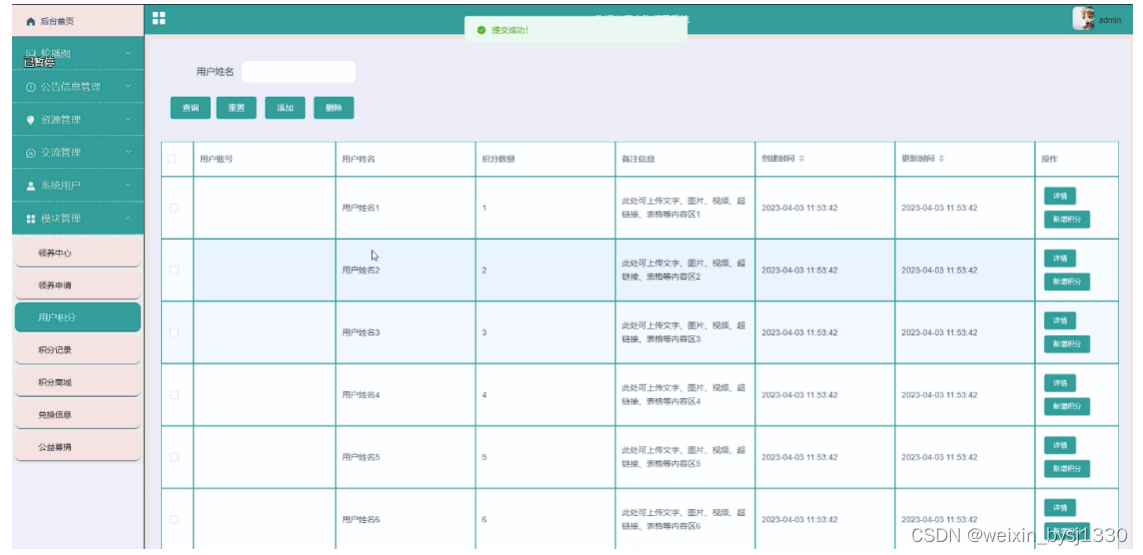Screen dimensions: 1143x555
Task: Click the 删除 delete button
Action: click(x=334, y=108)
